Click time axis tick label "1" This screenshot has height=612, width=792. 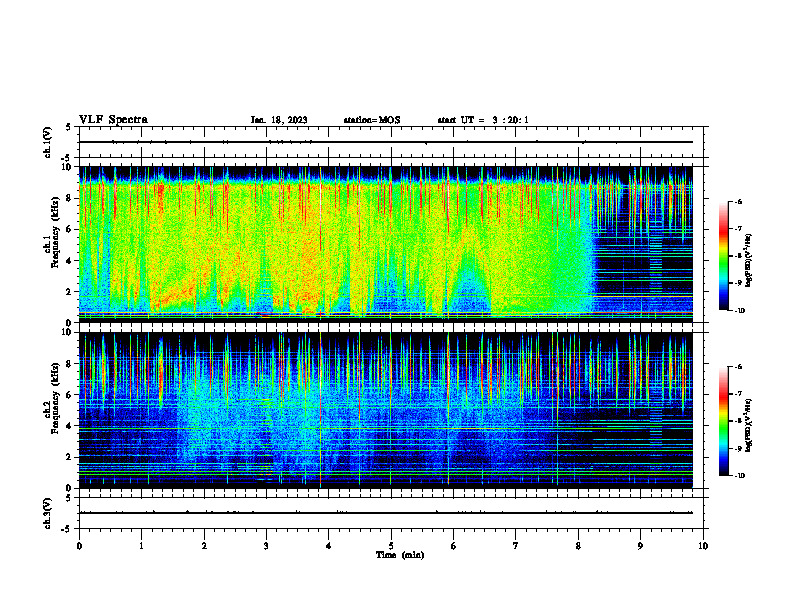(141, 546)
